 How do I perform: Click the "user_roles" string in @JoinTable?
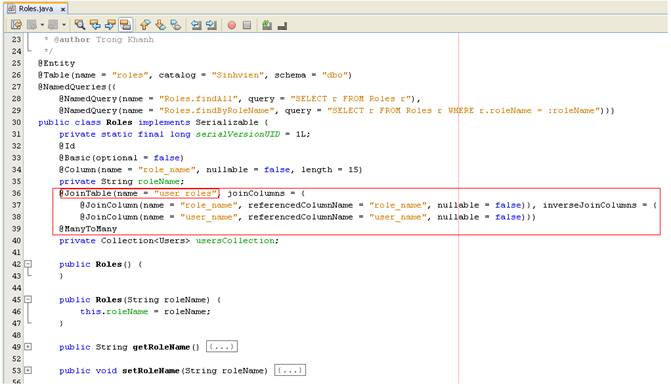[186, 194]
